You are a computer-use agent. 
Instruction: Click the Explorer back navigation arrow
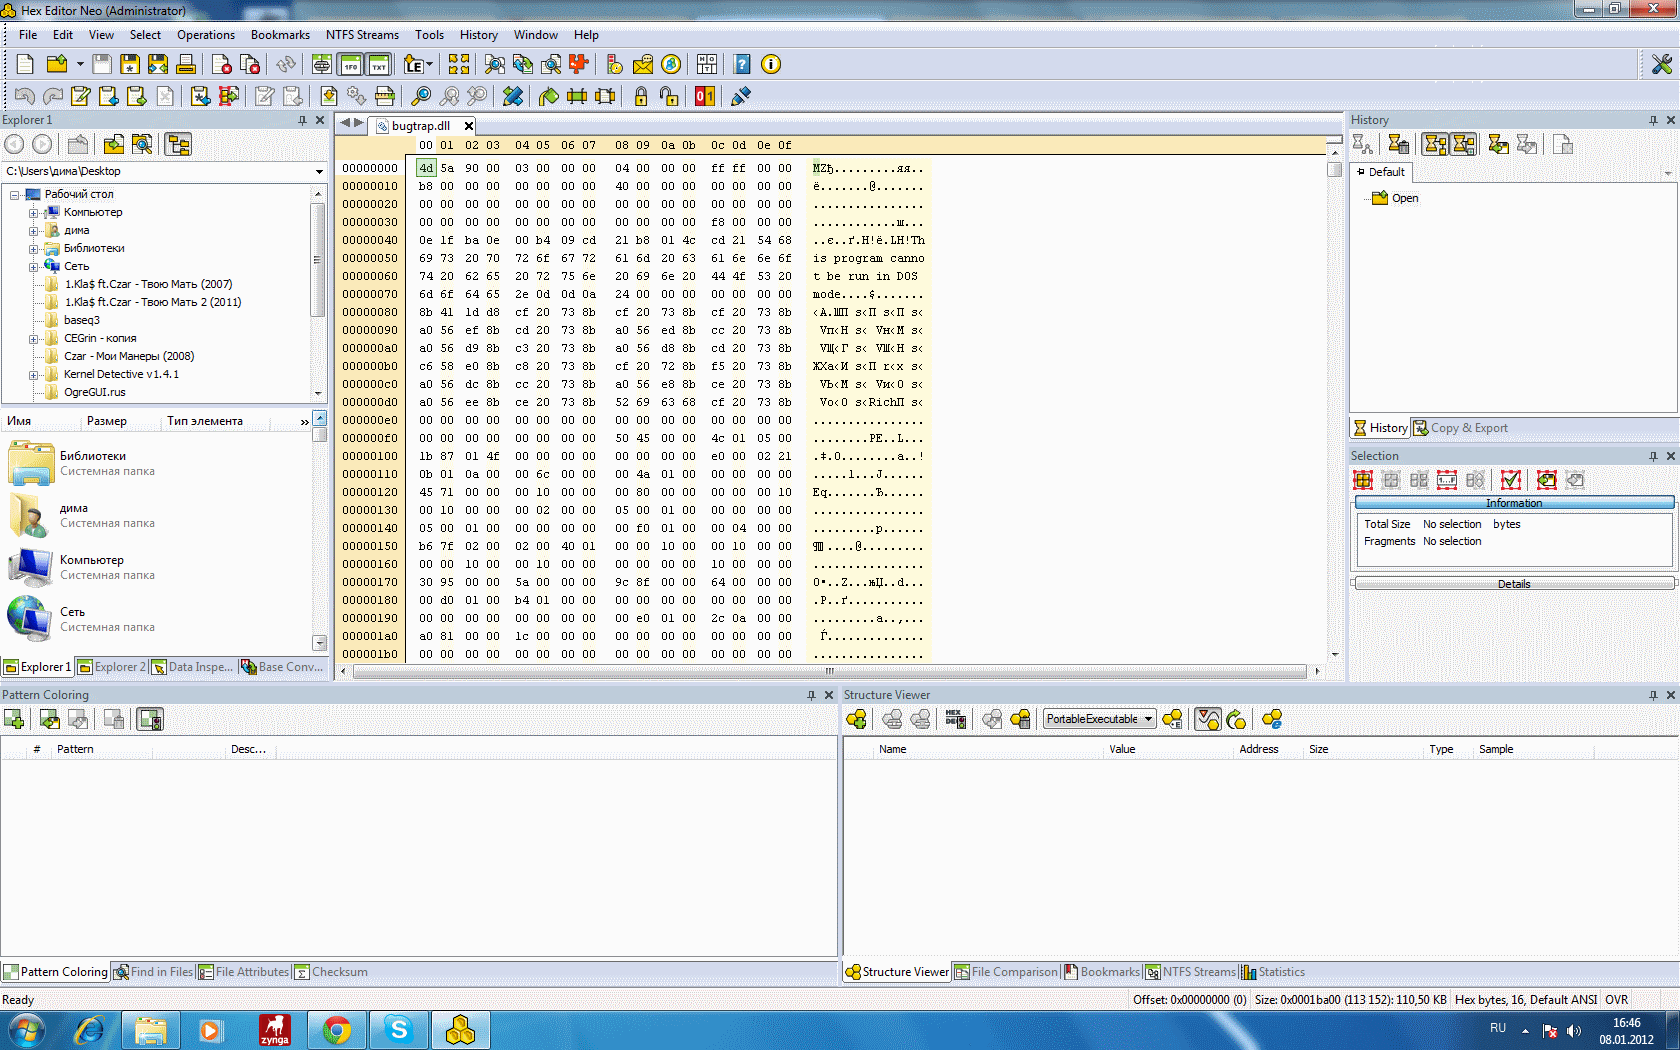tap(14, 144)
